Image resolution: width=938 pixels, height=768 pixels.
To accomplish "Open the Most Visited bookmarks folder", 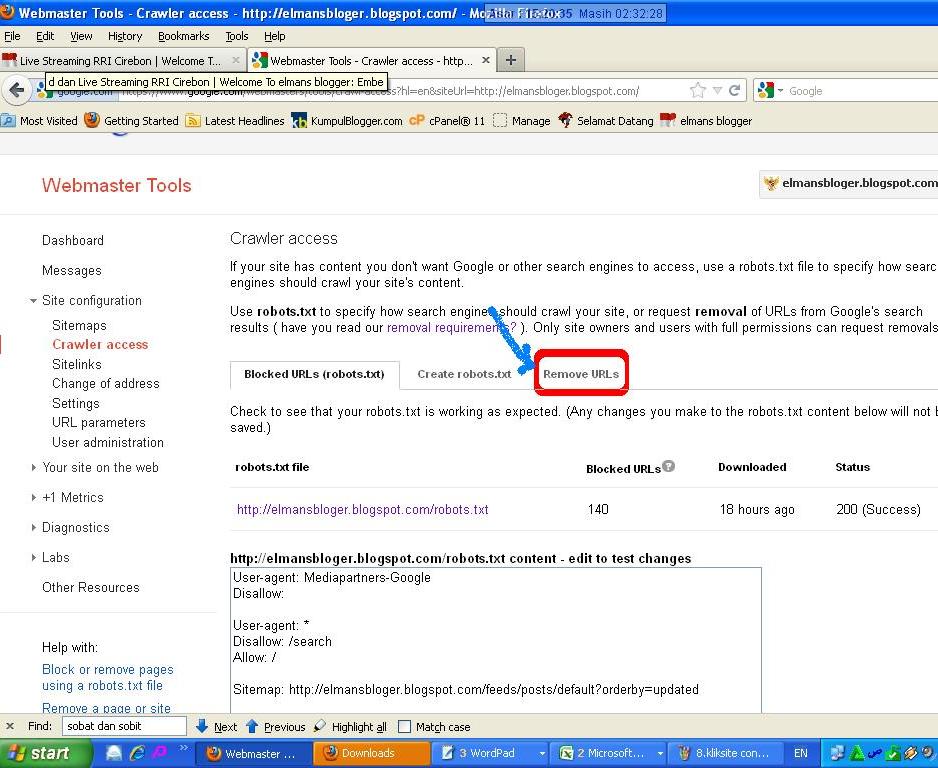I will 40,121.
